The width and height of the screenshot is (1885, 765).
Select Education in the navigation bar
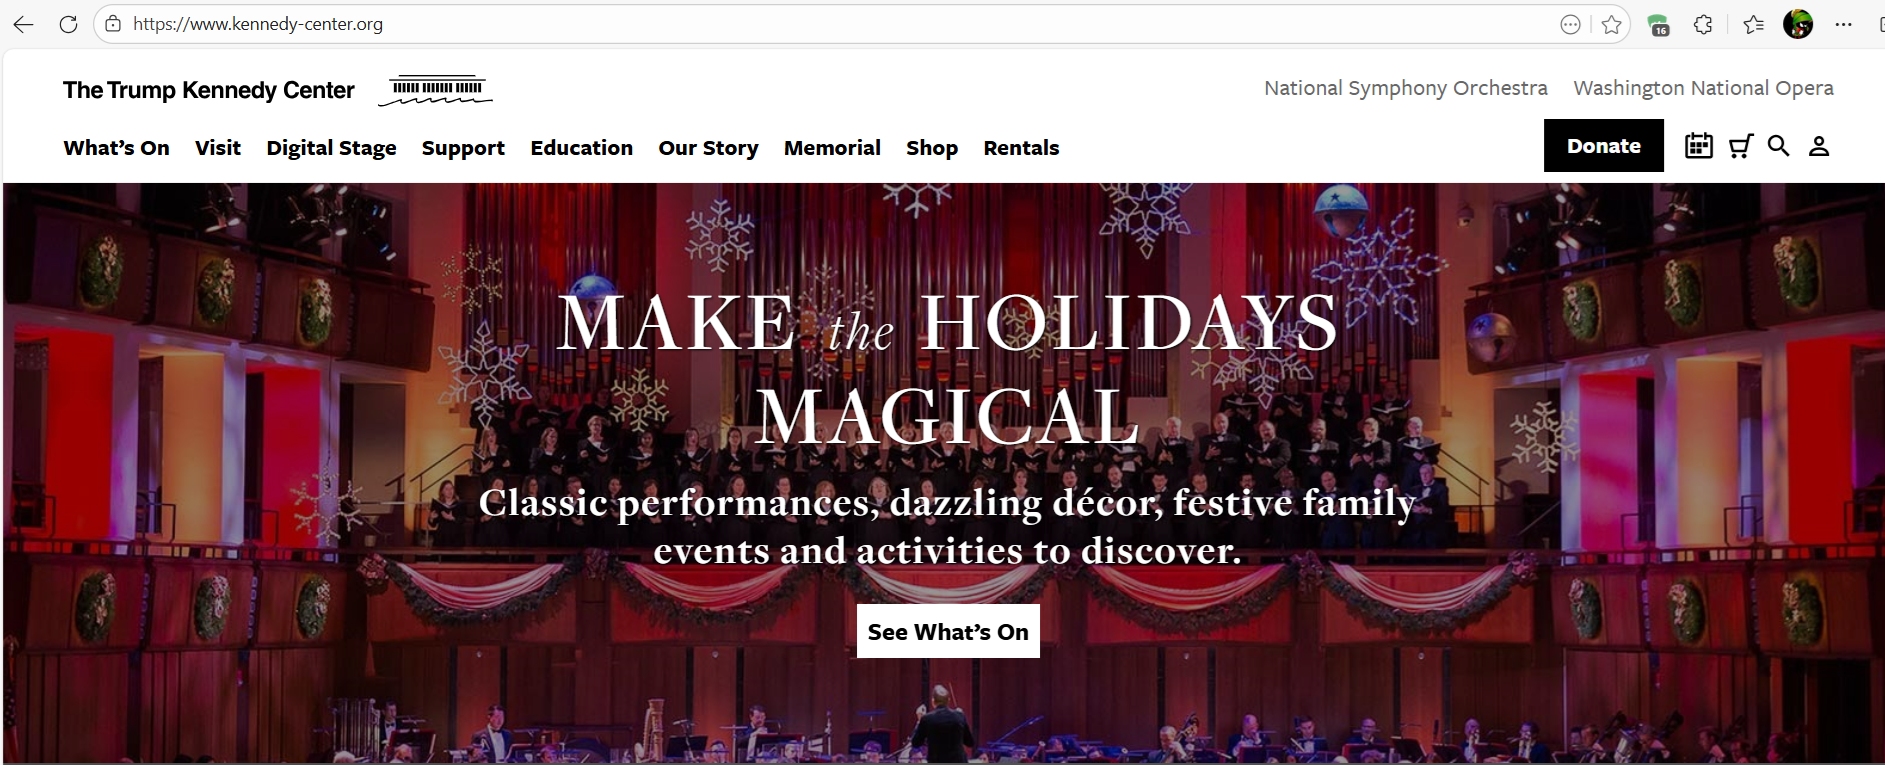tap(581, 148)
